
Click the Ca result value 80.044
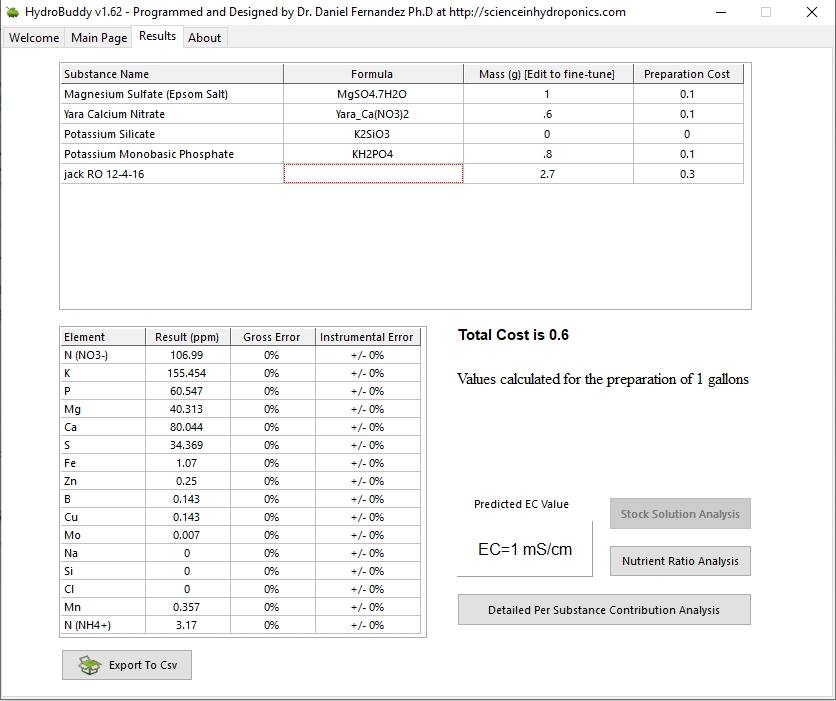coord(188,427)
